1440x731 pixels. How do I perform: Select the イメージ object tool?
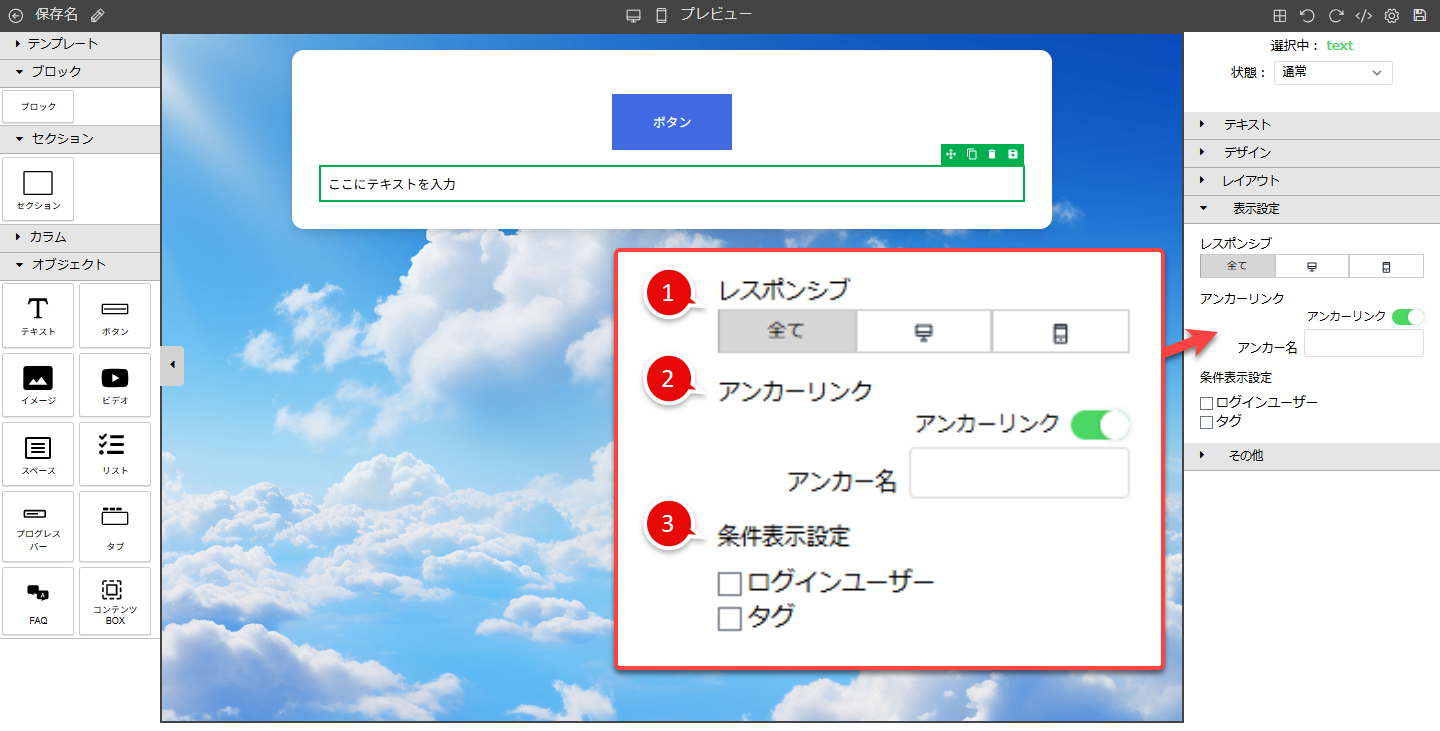click(38, 385)
